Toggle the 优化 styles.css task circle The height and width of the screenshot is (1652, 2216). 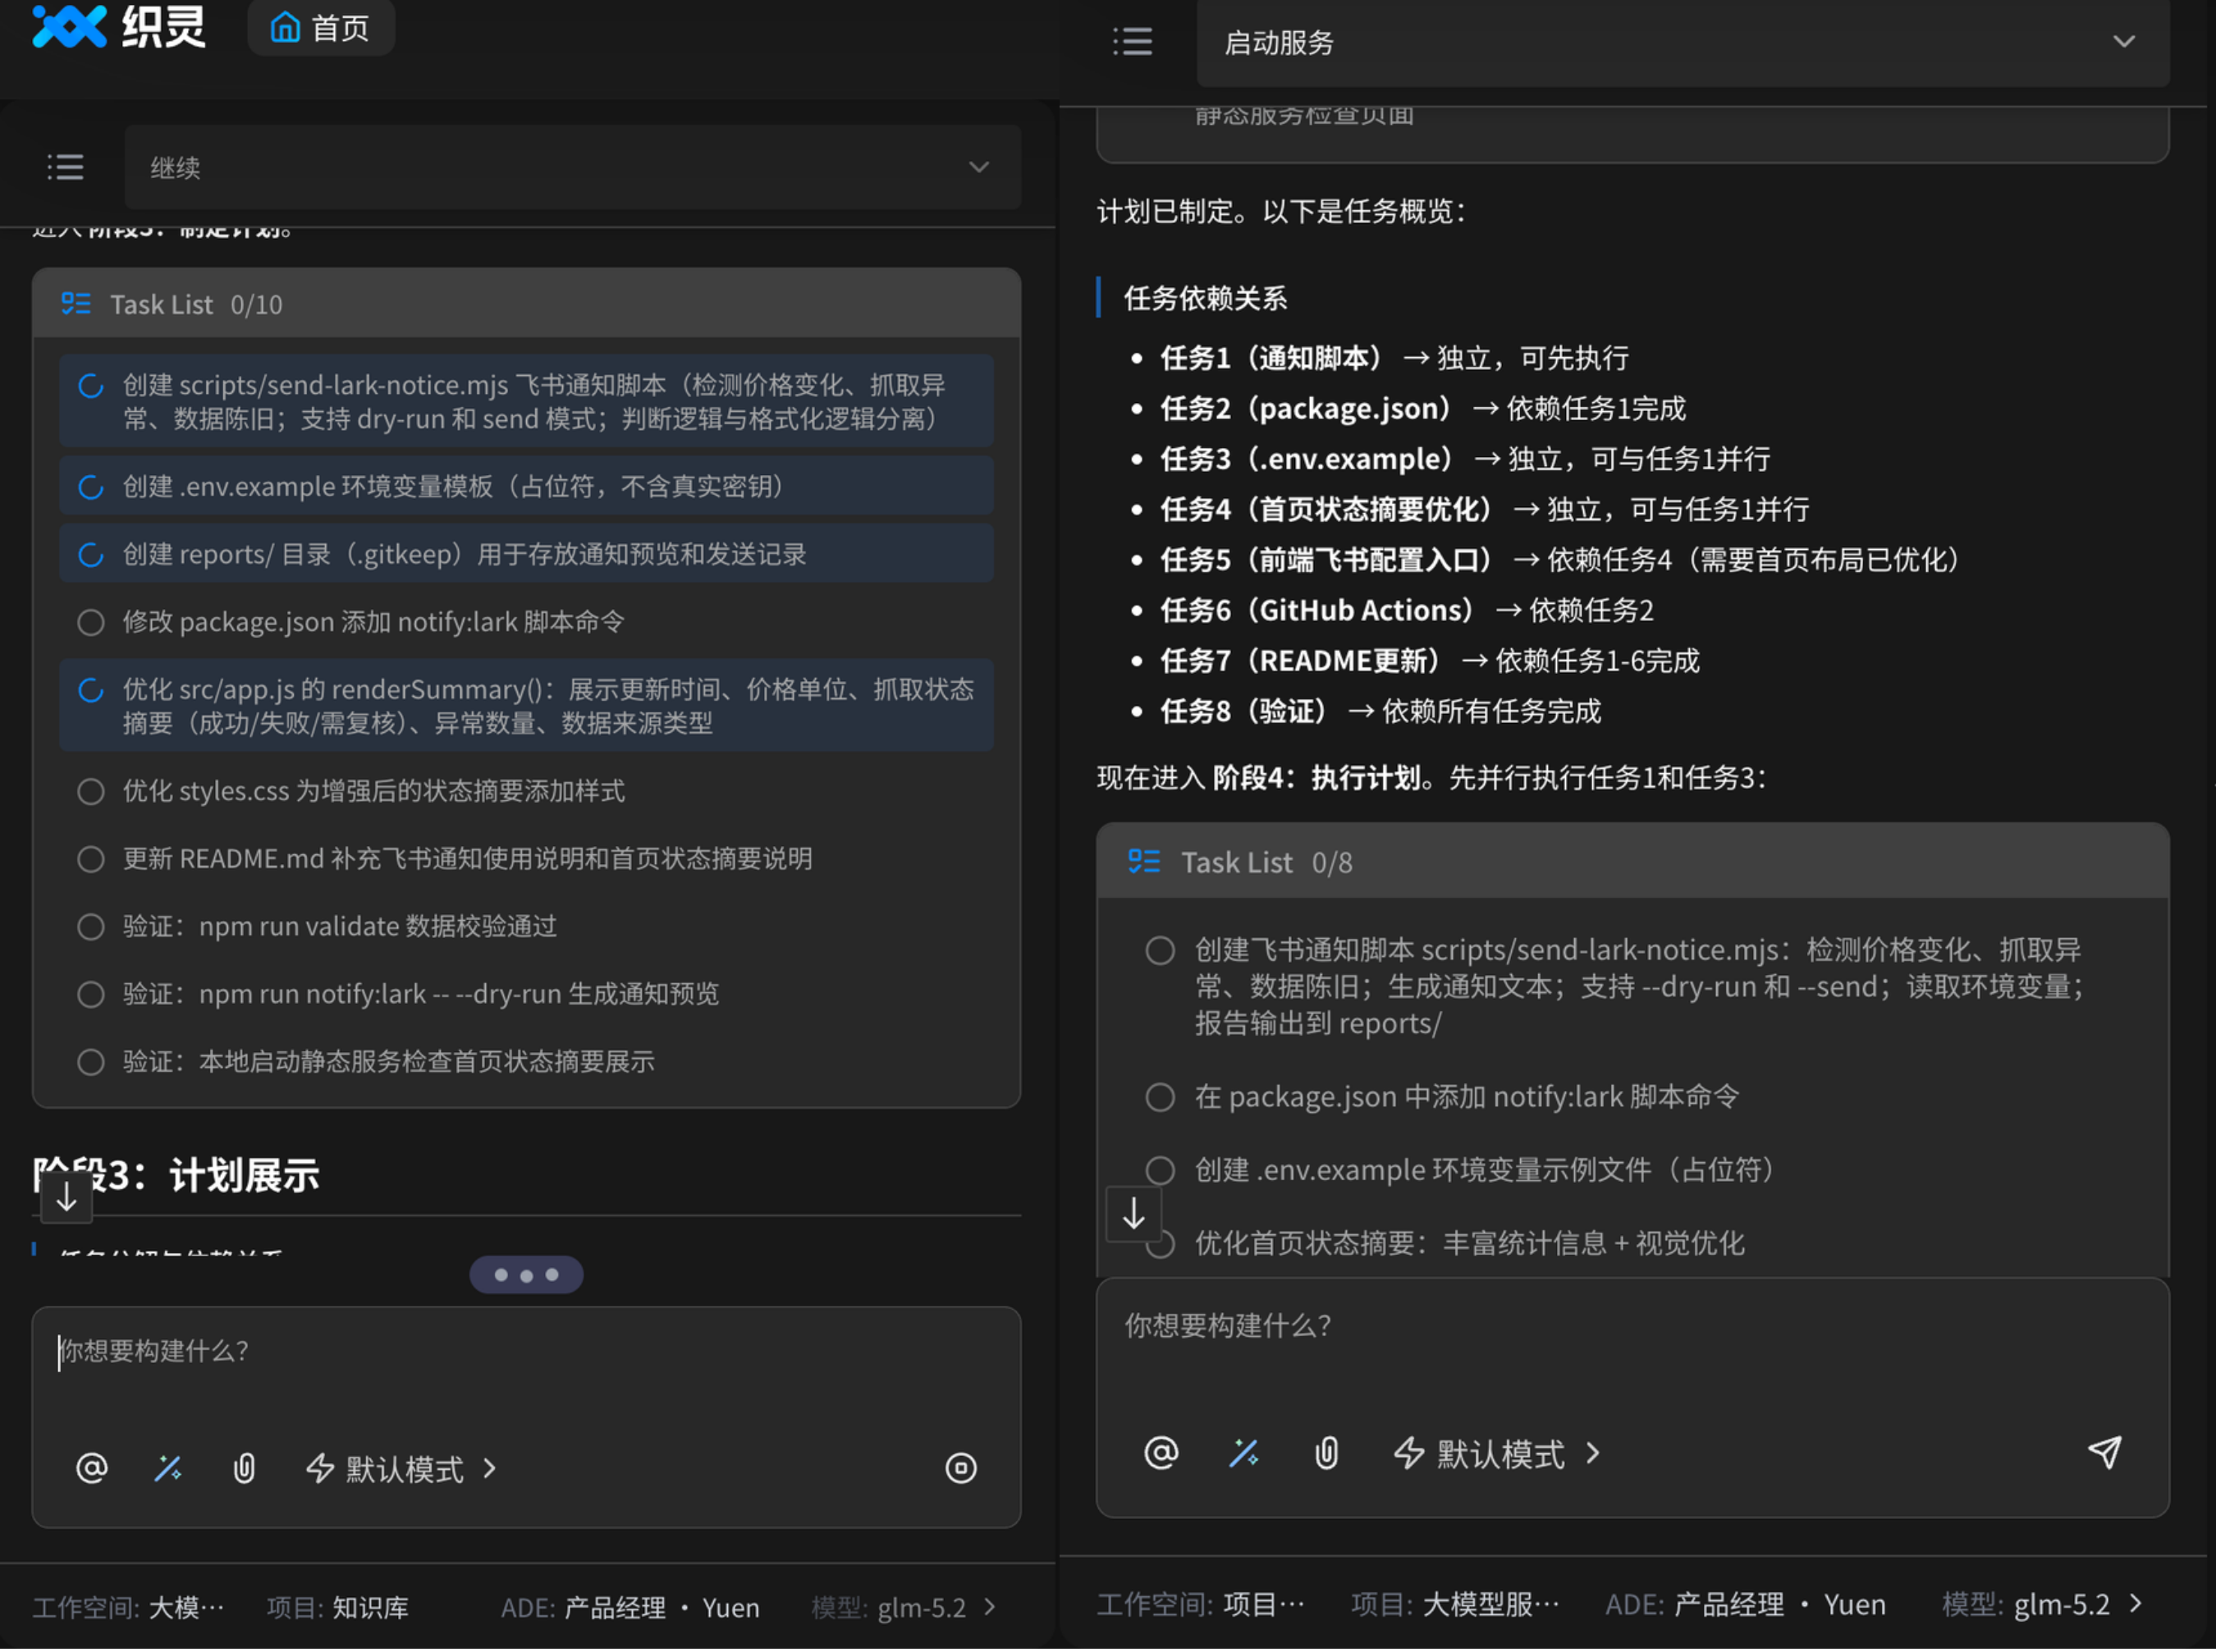tap(91, 791)
